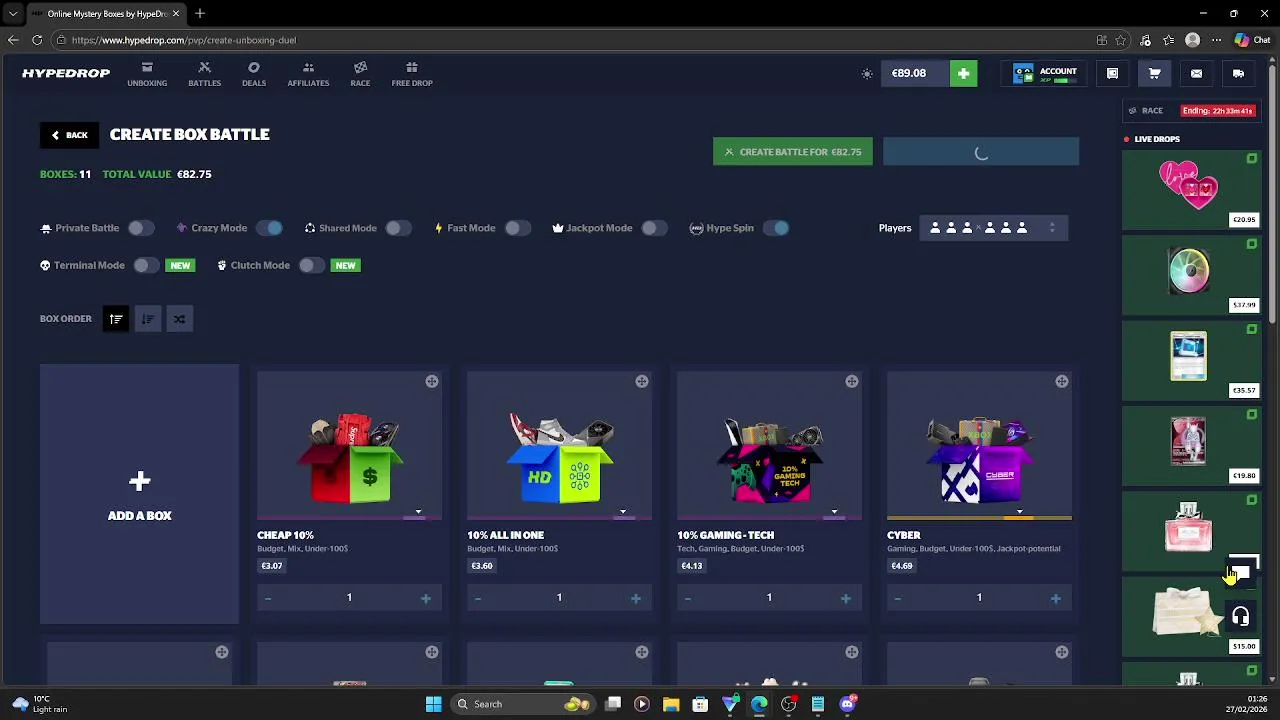Enable the Shared Mode switch

tap(398, 228)
